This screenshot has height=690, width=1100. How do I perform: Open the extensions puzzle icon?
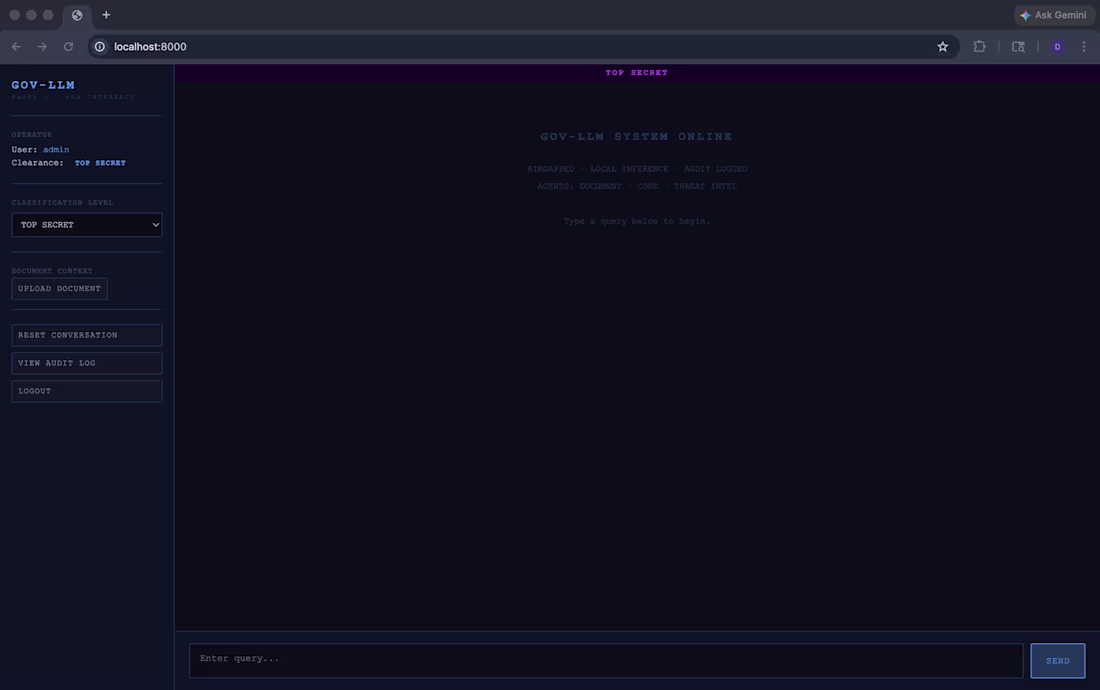(x=979, y=46)
